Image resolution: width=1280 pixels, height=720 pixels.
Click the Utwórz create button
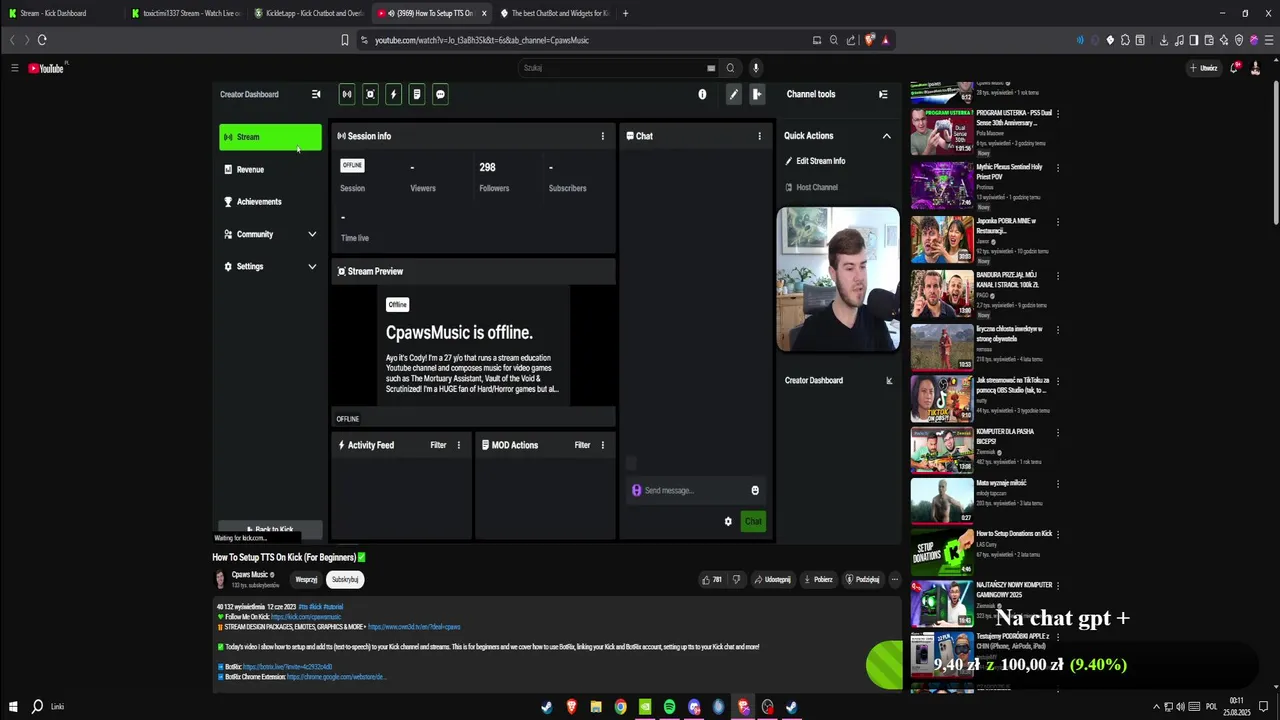(x=1203, y=68)
